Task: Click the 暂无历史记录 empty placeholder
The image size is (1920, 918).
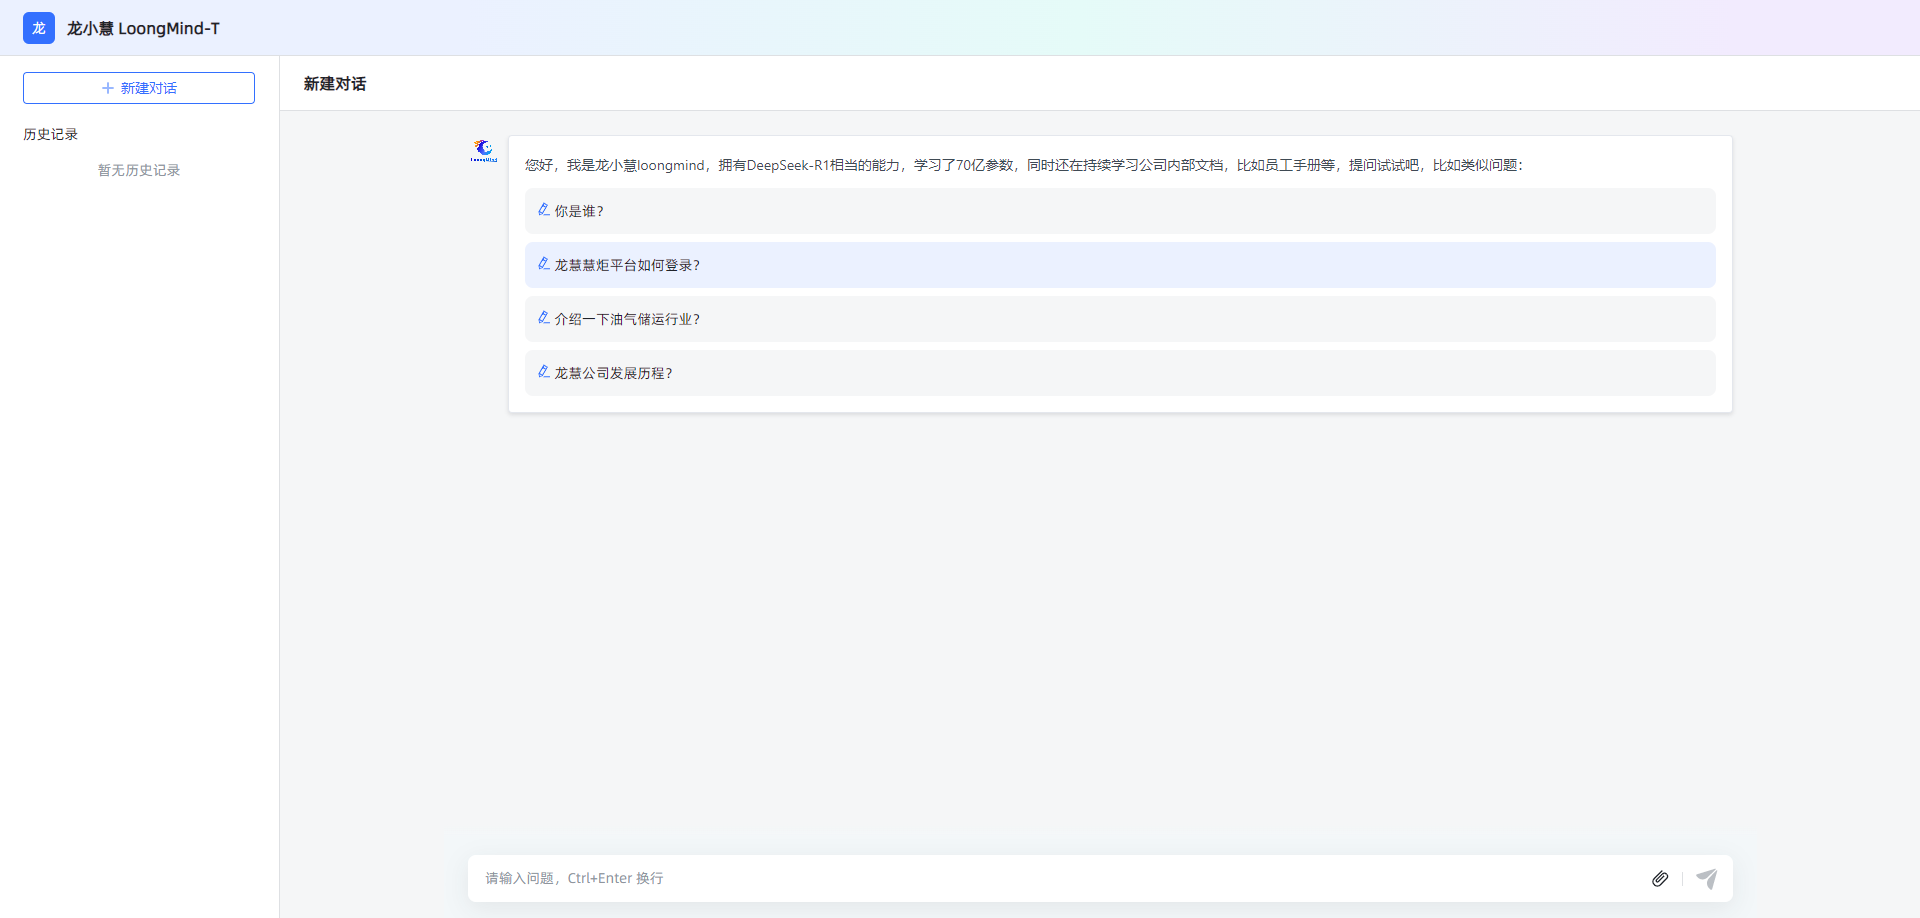Action: [139, 170]
